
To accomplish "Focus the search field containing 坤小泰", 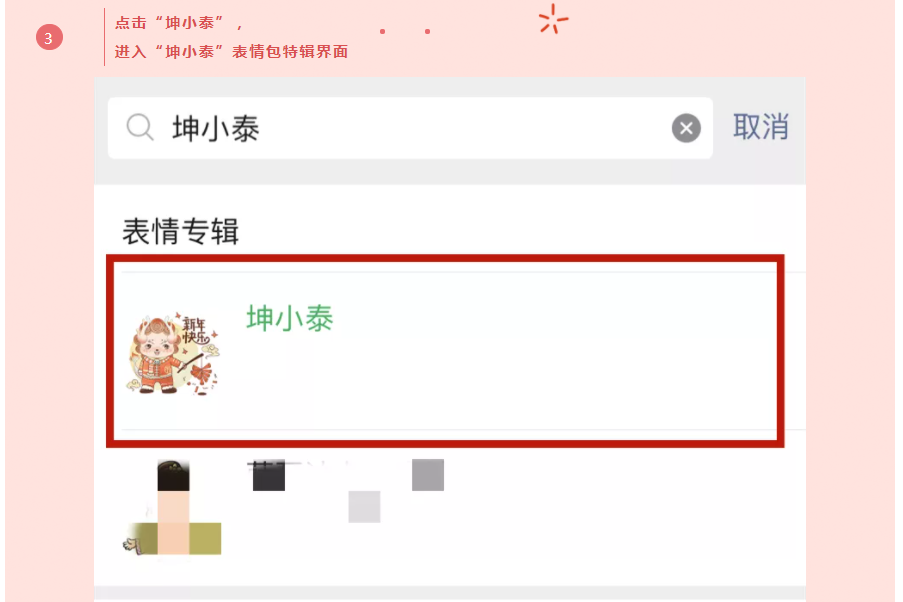I will tap(410, 128).
